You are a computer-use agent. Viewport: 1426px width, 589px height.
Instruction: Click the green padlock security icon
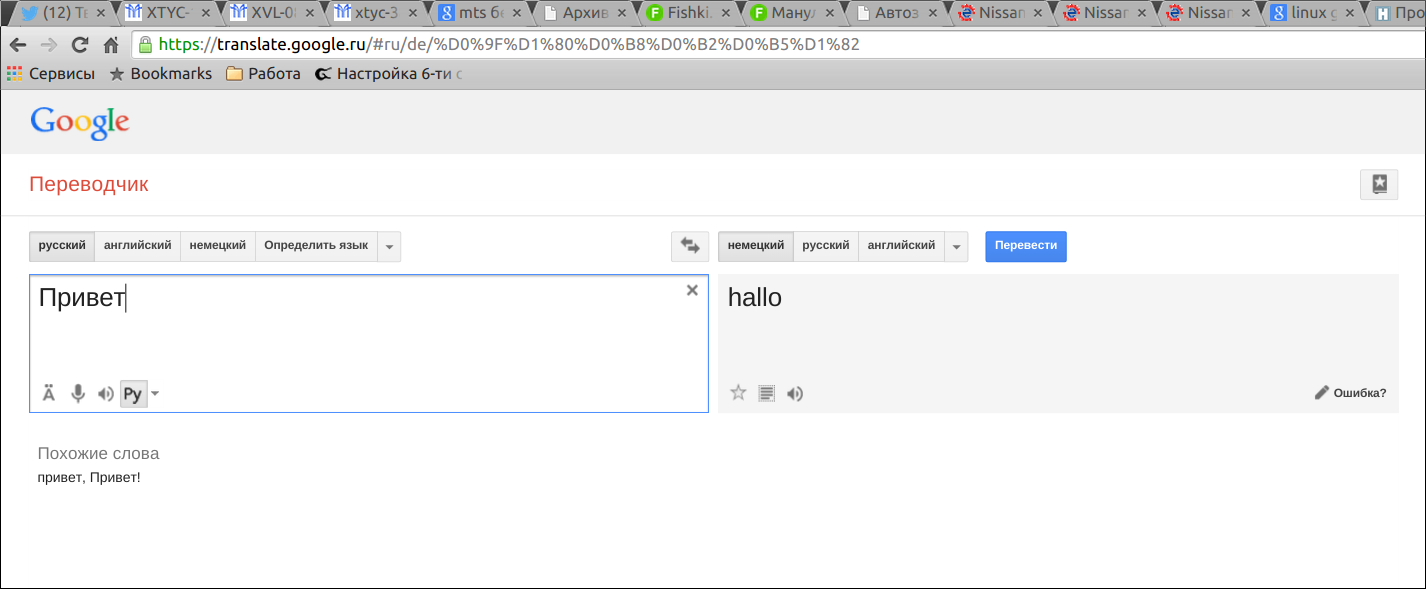coord(145,45)
